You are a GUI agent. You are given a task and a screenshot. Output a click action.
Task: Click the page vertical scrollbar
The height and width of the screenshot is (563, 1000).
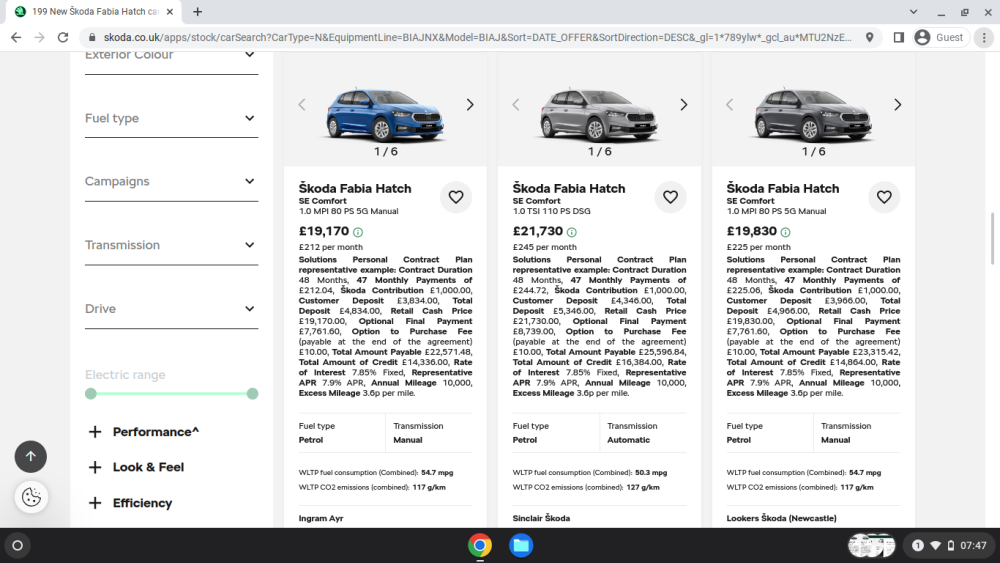(x=992, y=238)
